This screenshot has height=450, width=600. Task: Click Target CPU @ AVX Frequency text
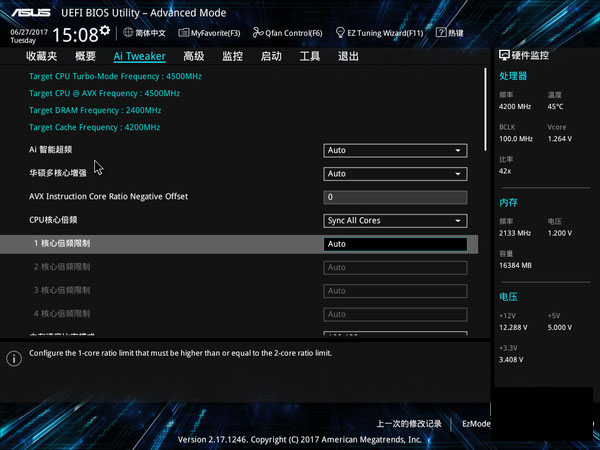pos(104,93)
